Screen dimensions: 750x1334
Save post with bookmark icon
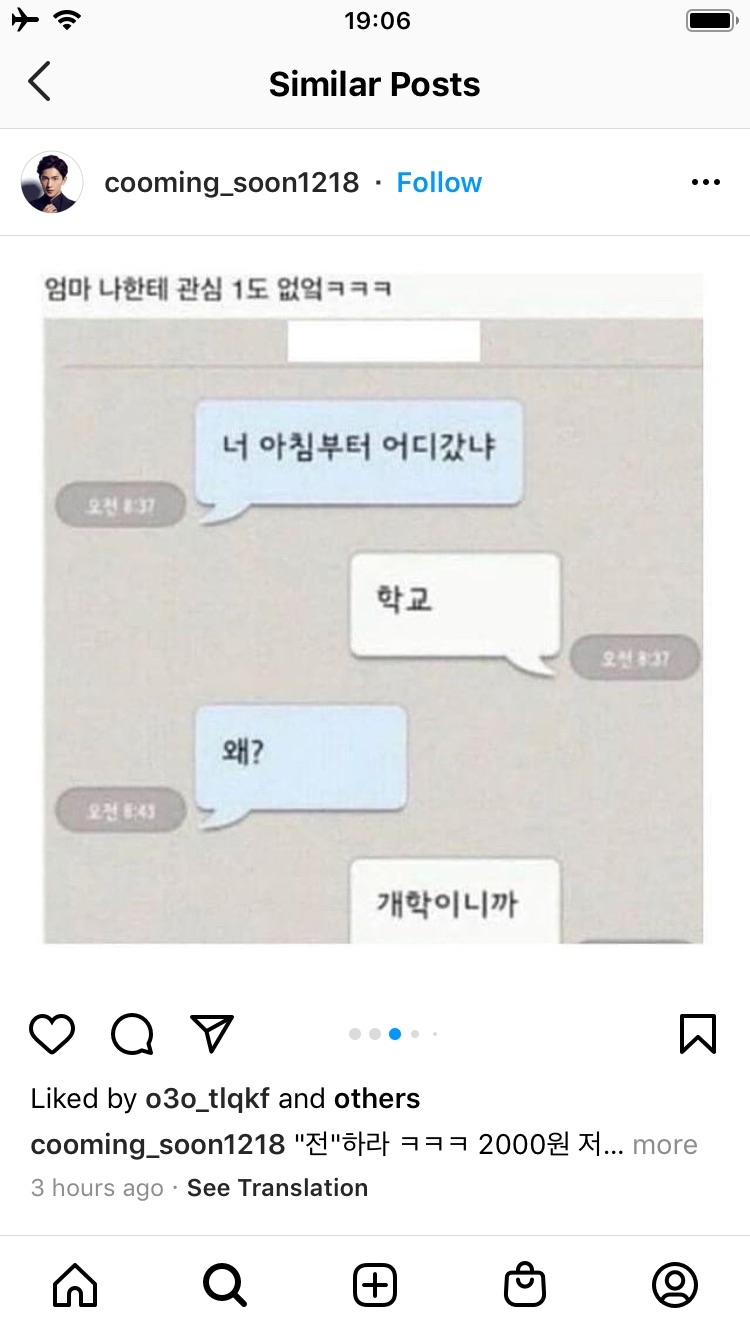(x=698, y=1034)
